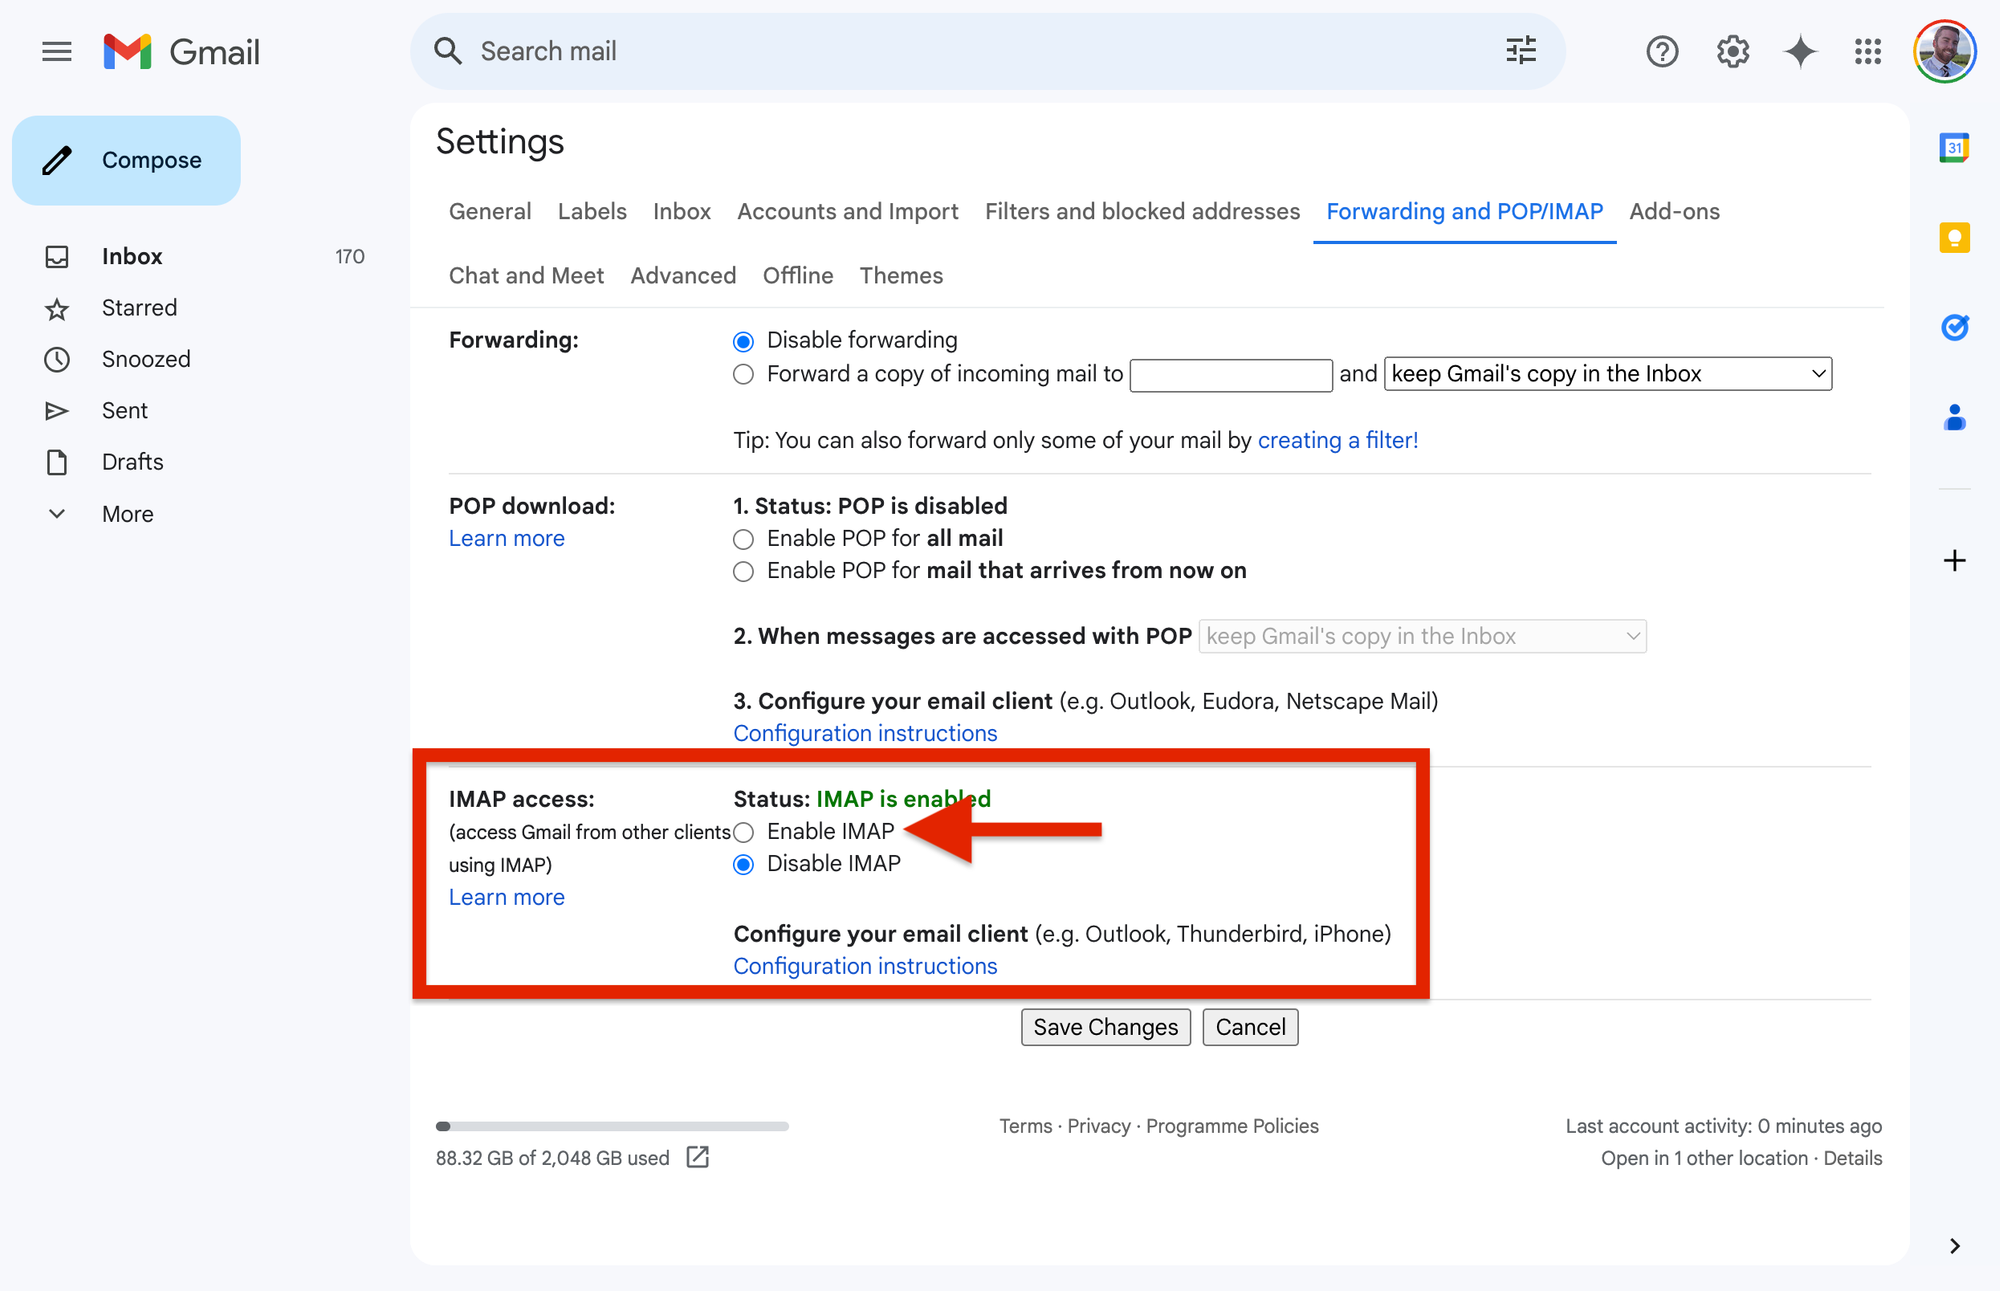Select the Enable IMAP radio button
Image resolution: width=2000 pixels, height=1291 pixels.
point(743,832)
